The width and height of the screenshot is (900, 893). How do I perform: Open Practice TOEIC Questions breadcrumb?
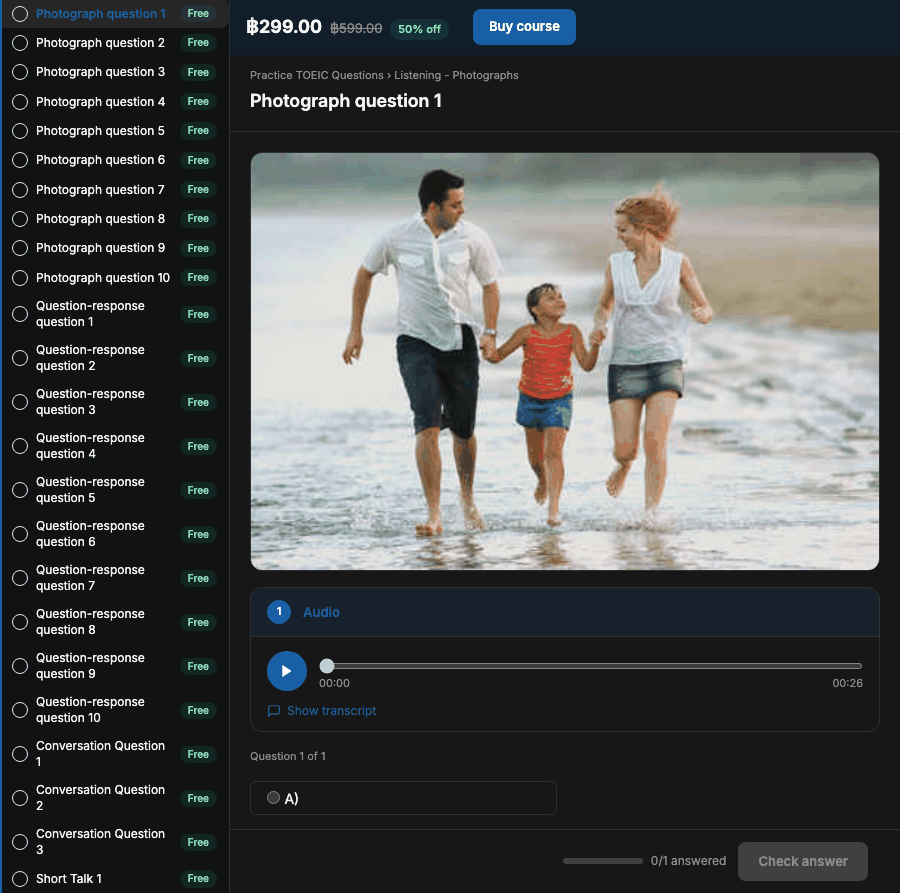point(317,75)
